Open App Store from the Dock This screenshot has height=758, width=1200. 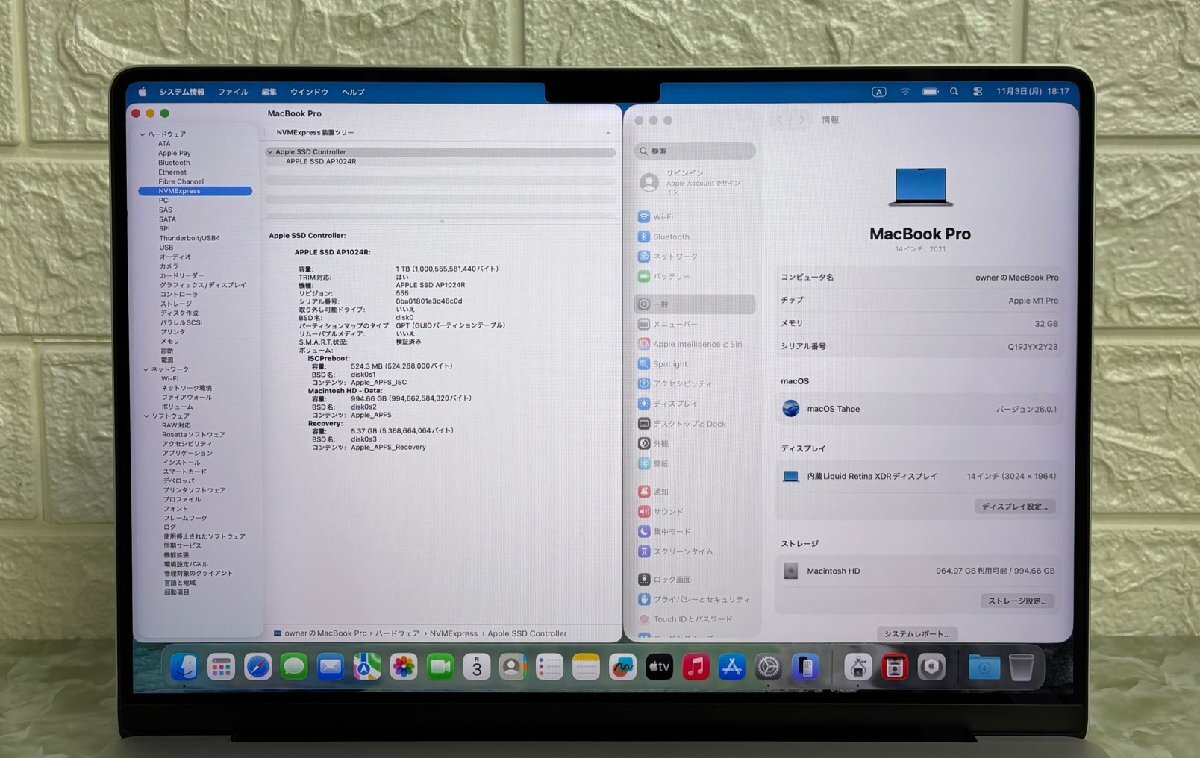pos(732,667)
